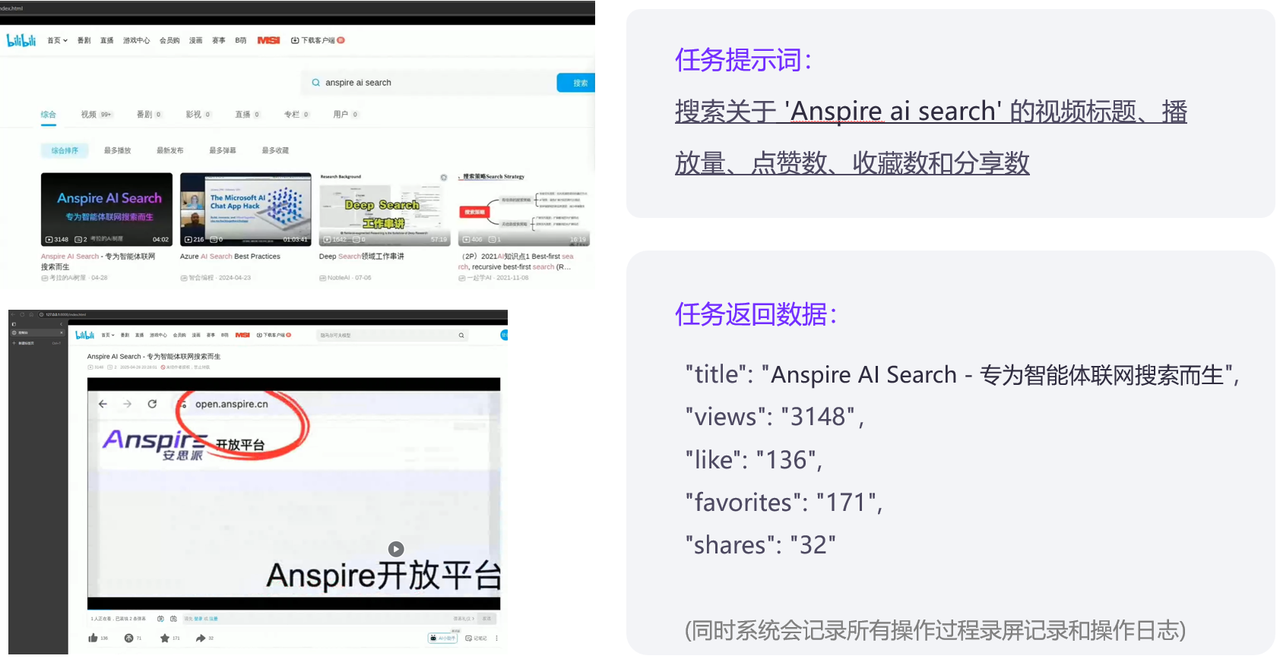Click magnifier icon in 'anspire ai search' box
Viewport: 1280px width, 662px height.
click(x=316, y=83)
